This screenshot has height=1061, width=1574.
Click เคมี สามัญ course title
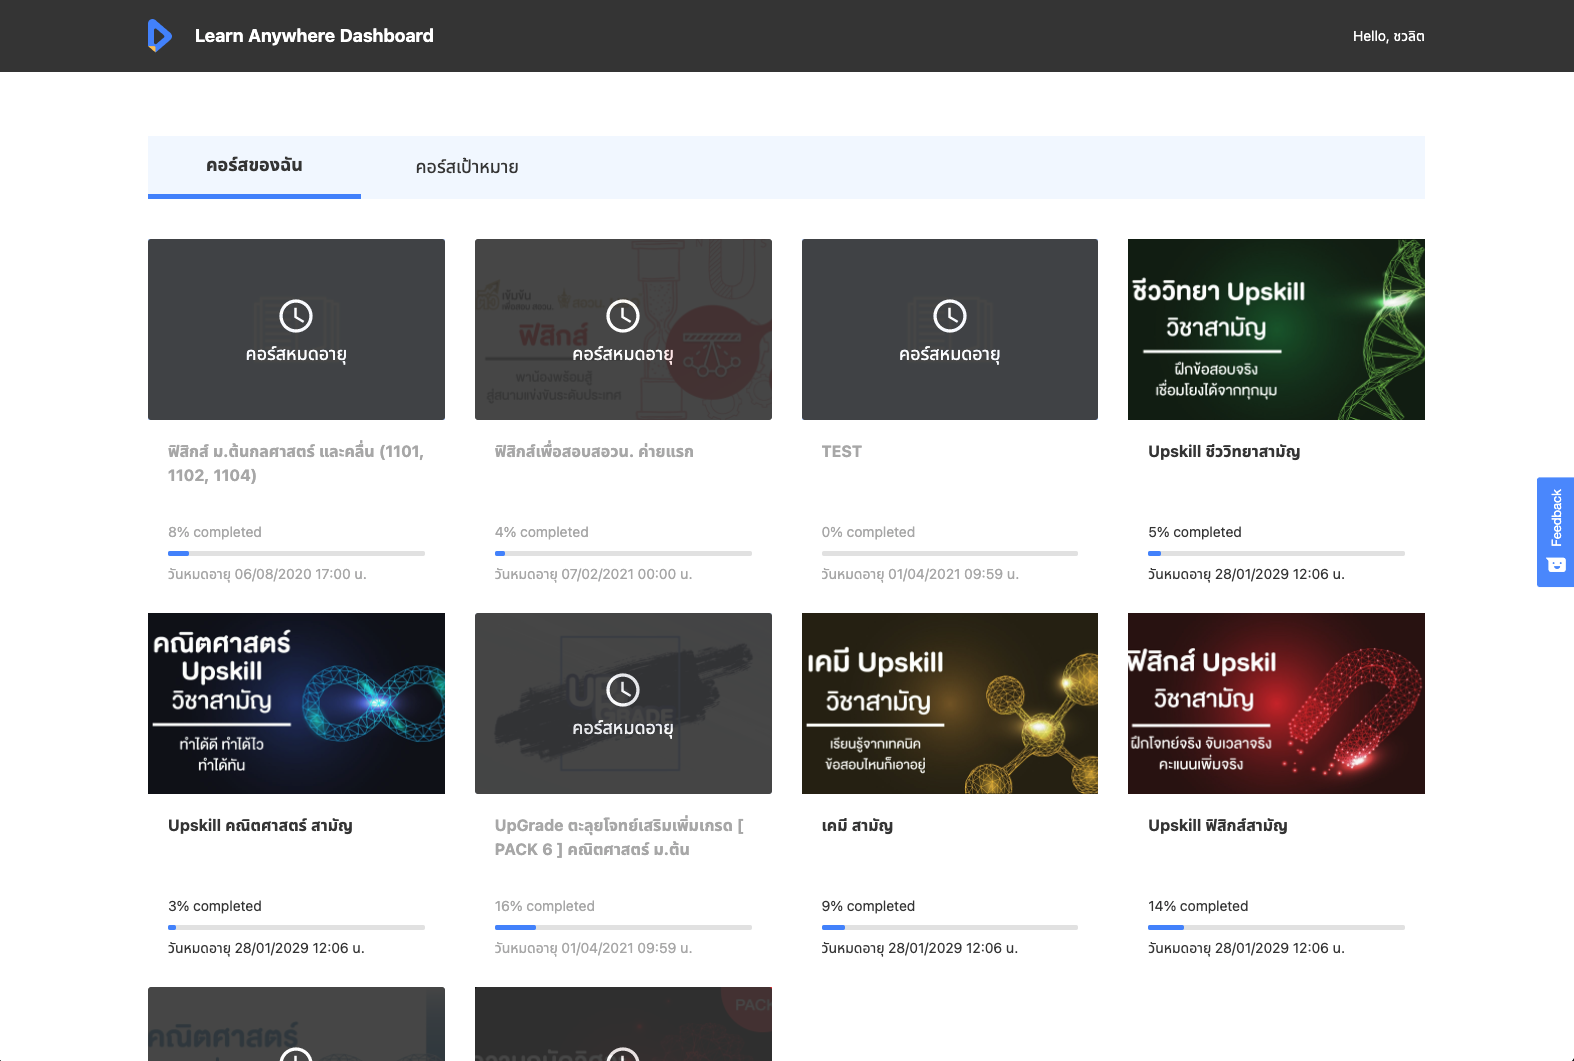[x=857, y=826]
